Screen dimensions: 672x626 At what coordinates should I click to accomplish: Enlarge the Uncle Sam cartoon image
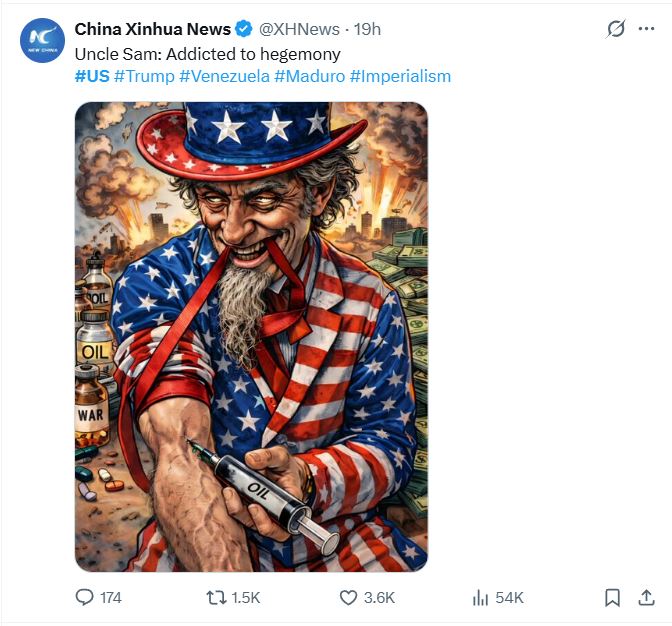coord(251,336)
